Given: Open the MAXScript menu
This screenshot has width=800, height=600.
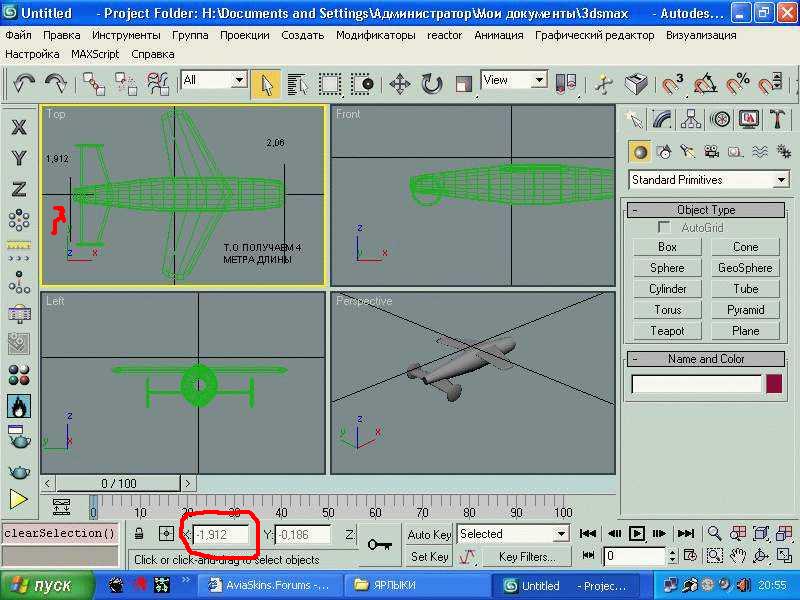Looking at the screenshot, I should [x=95, y=54].
